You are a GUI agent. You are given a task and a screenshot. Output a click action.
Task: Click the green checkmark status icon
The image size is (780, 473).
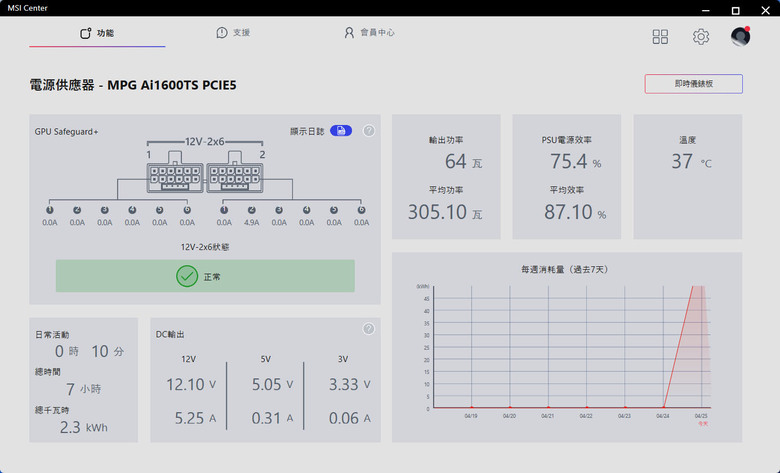(x=187, y=276)
